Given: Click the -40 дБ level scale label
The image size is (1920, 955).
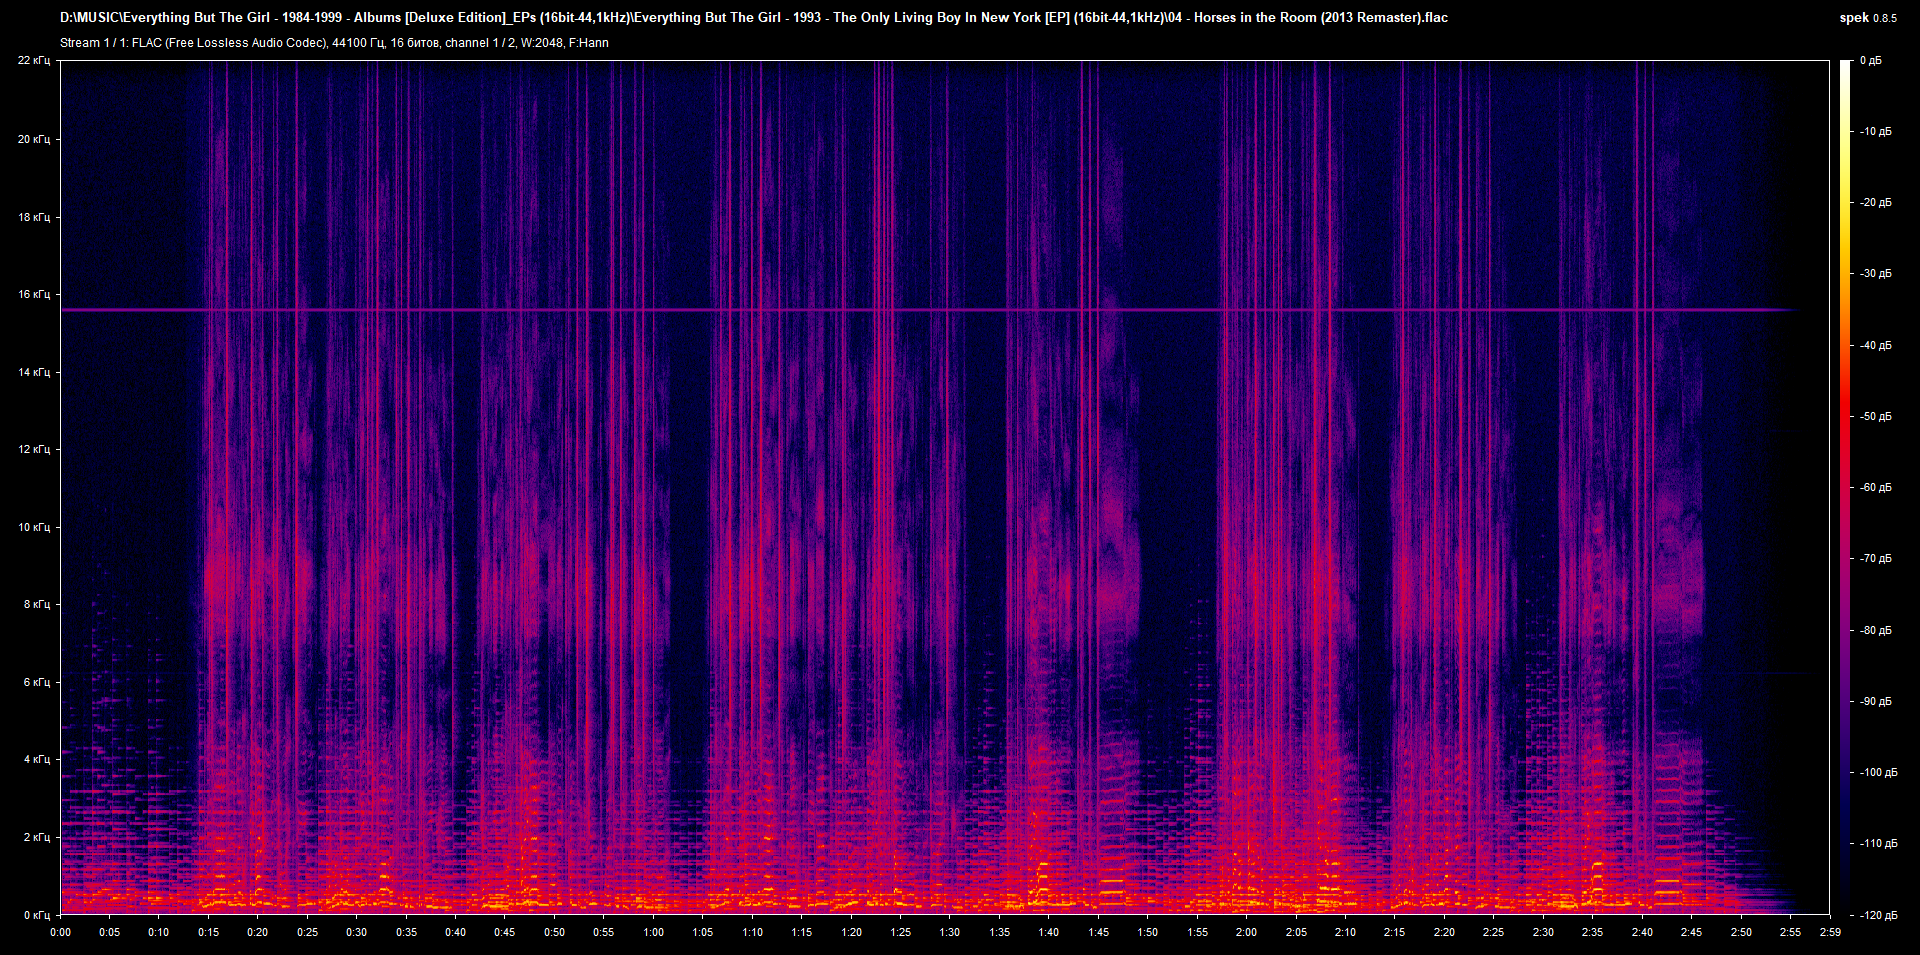Looking at the screenshot, I should [1875, 346].
